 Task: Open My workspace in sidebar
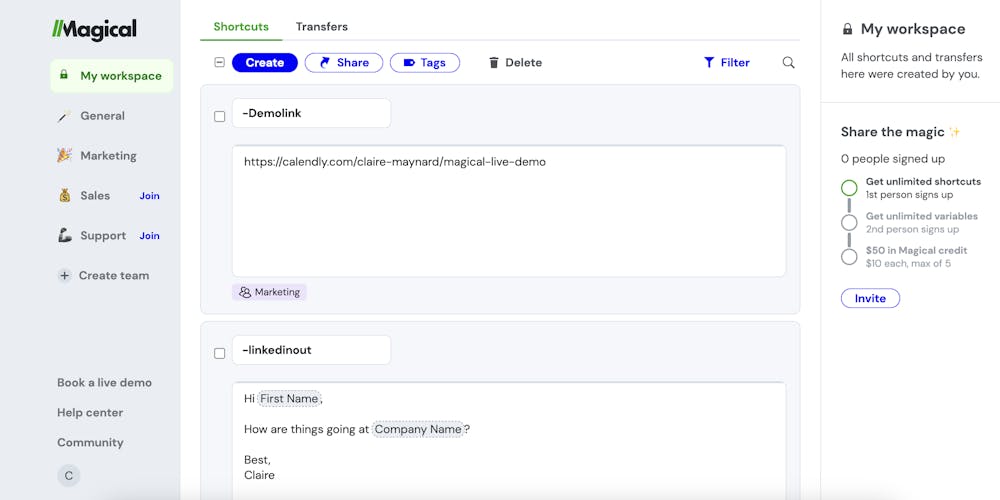tap(112, 76)
